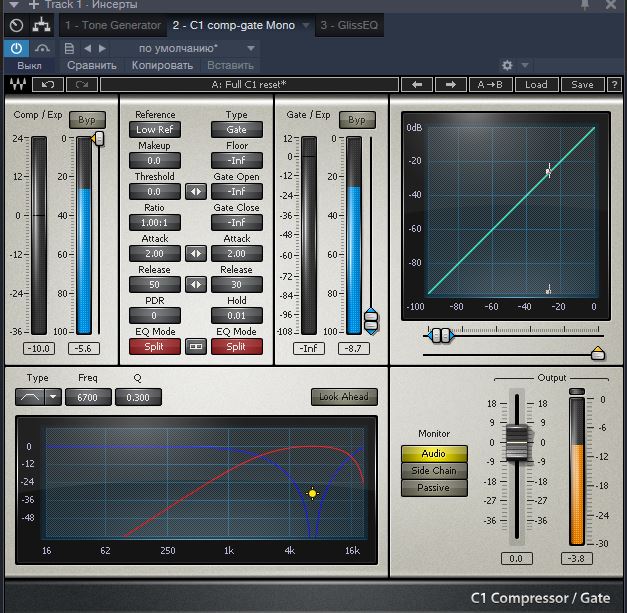Screen dimensions: 627x613
Task: Go to previous preset arrow
Action: (x=88, y=49)
